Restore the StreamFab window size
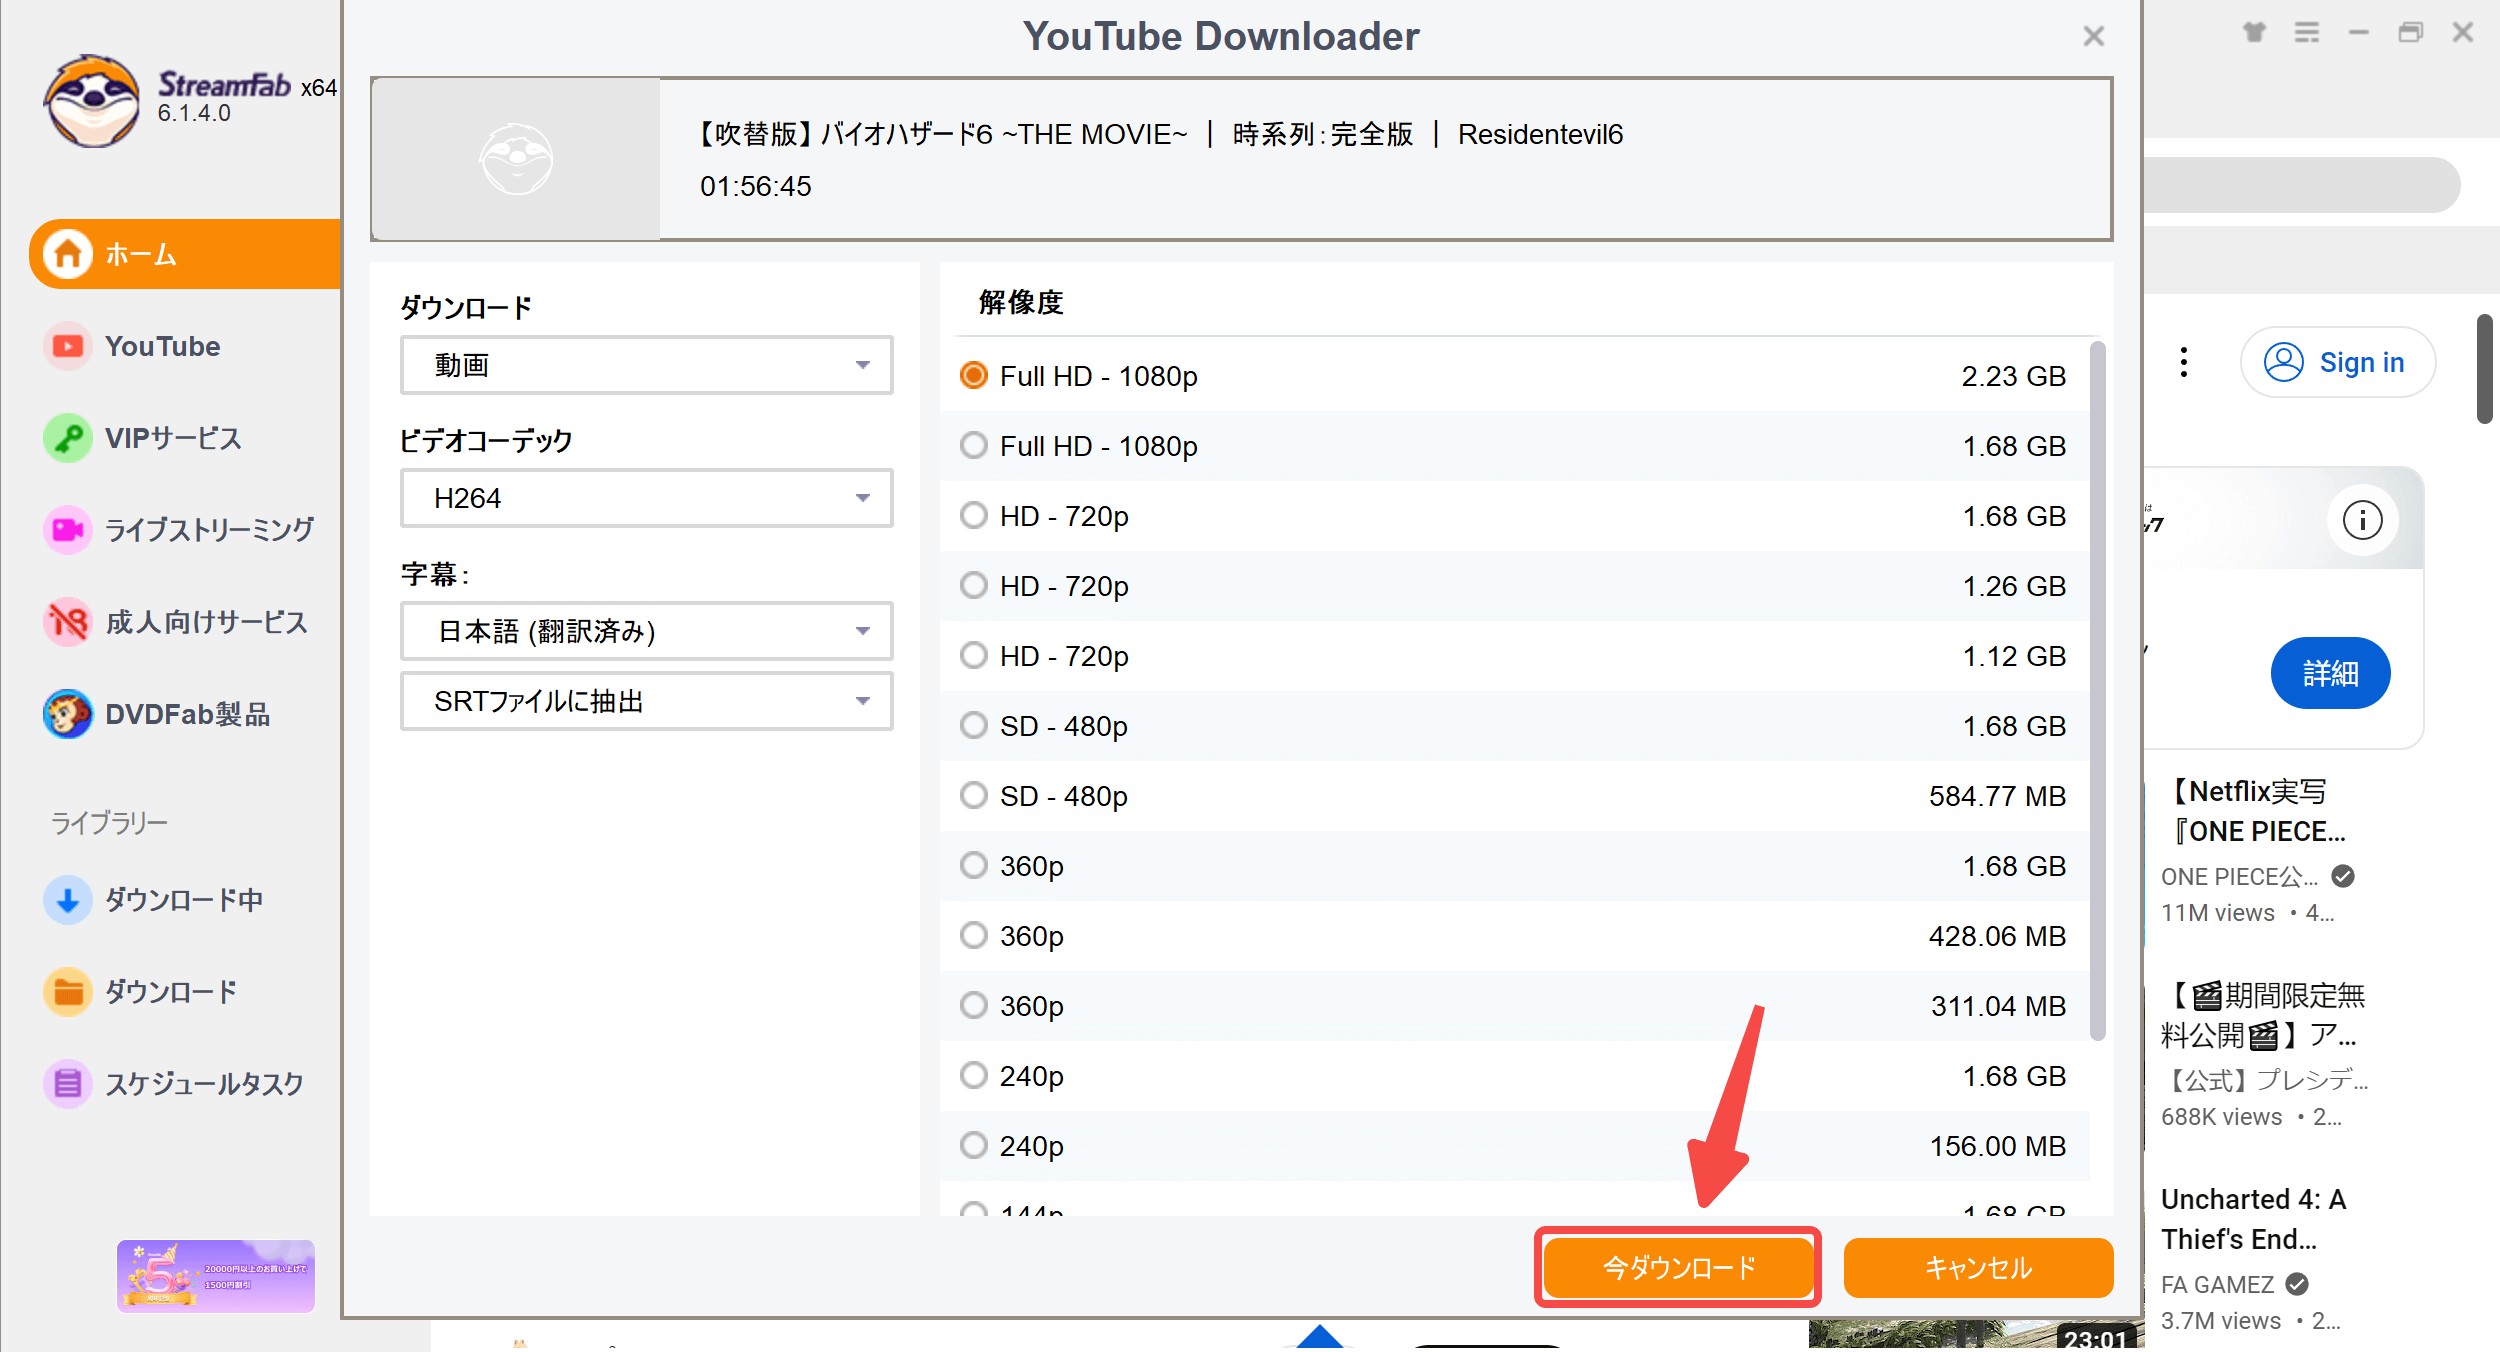The height and width of the screenshot is (1352, 2500). click(x=2411, y=33)
